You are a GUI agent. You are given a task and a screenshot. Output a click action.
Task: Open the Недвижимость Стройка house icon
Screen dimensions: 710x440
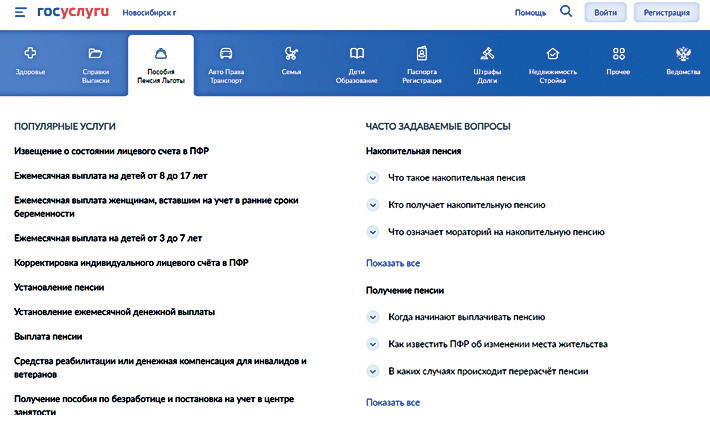[x=552, y=53]
